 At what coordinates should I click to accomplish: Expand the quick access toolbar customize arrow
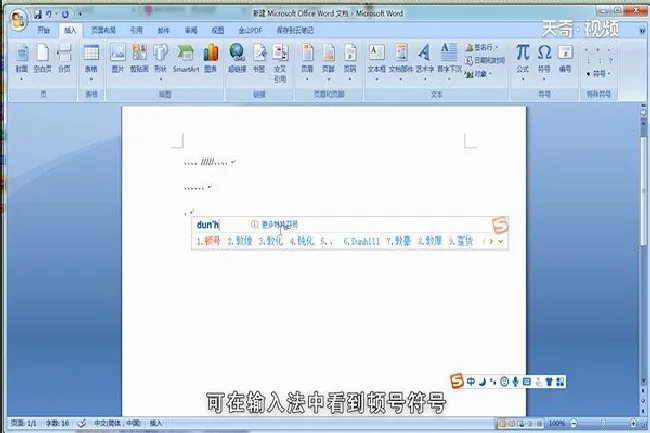(80, 14)
